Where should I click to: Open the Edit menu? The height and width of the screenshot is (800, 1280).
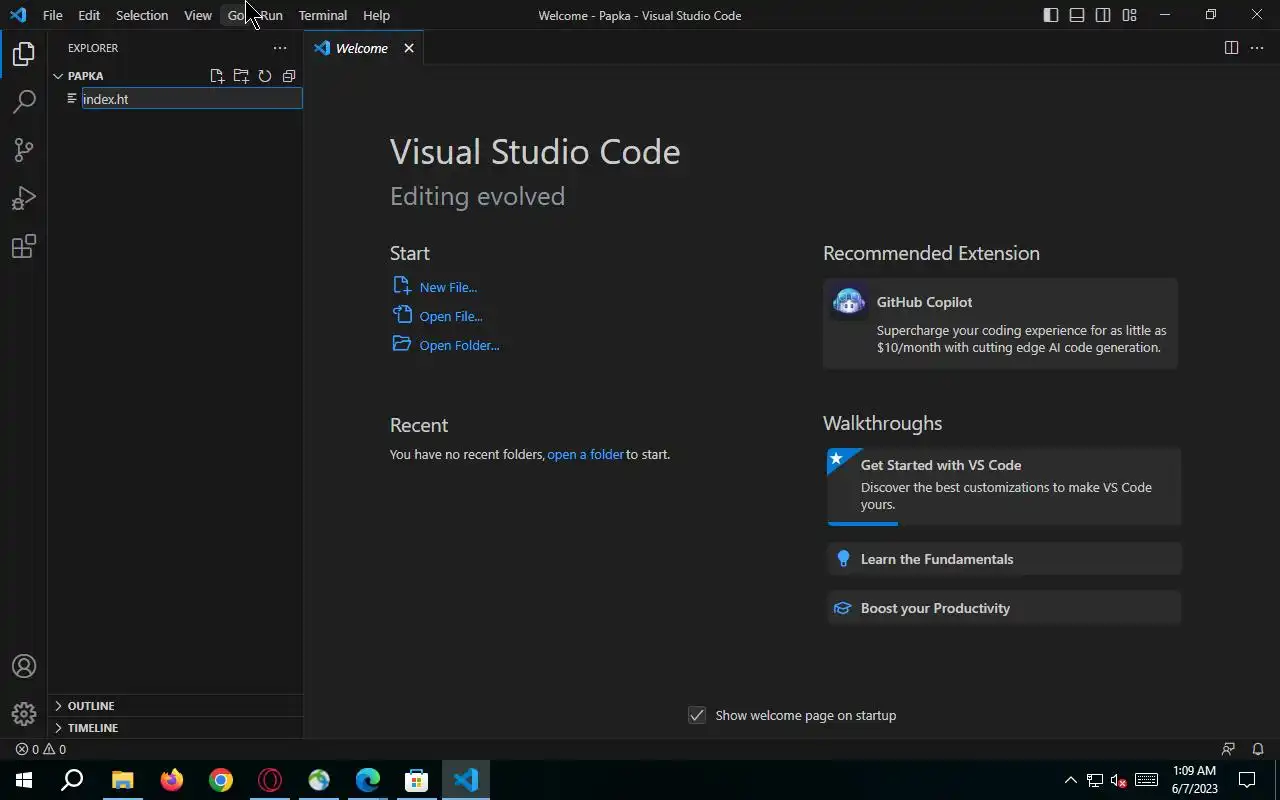tap(89, 15)
